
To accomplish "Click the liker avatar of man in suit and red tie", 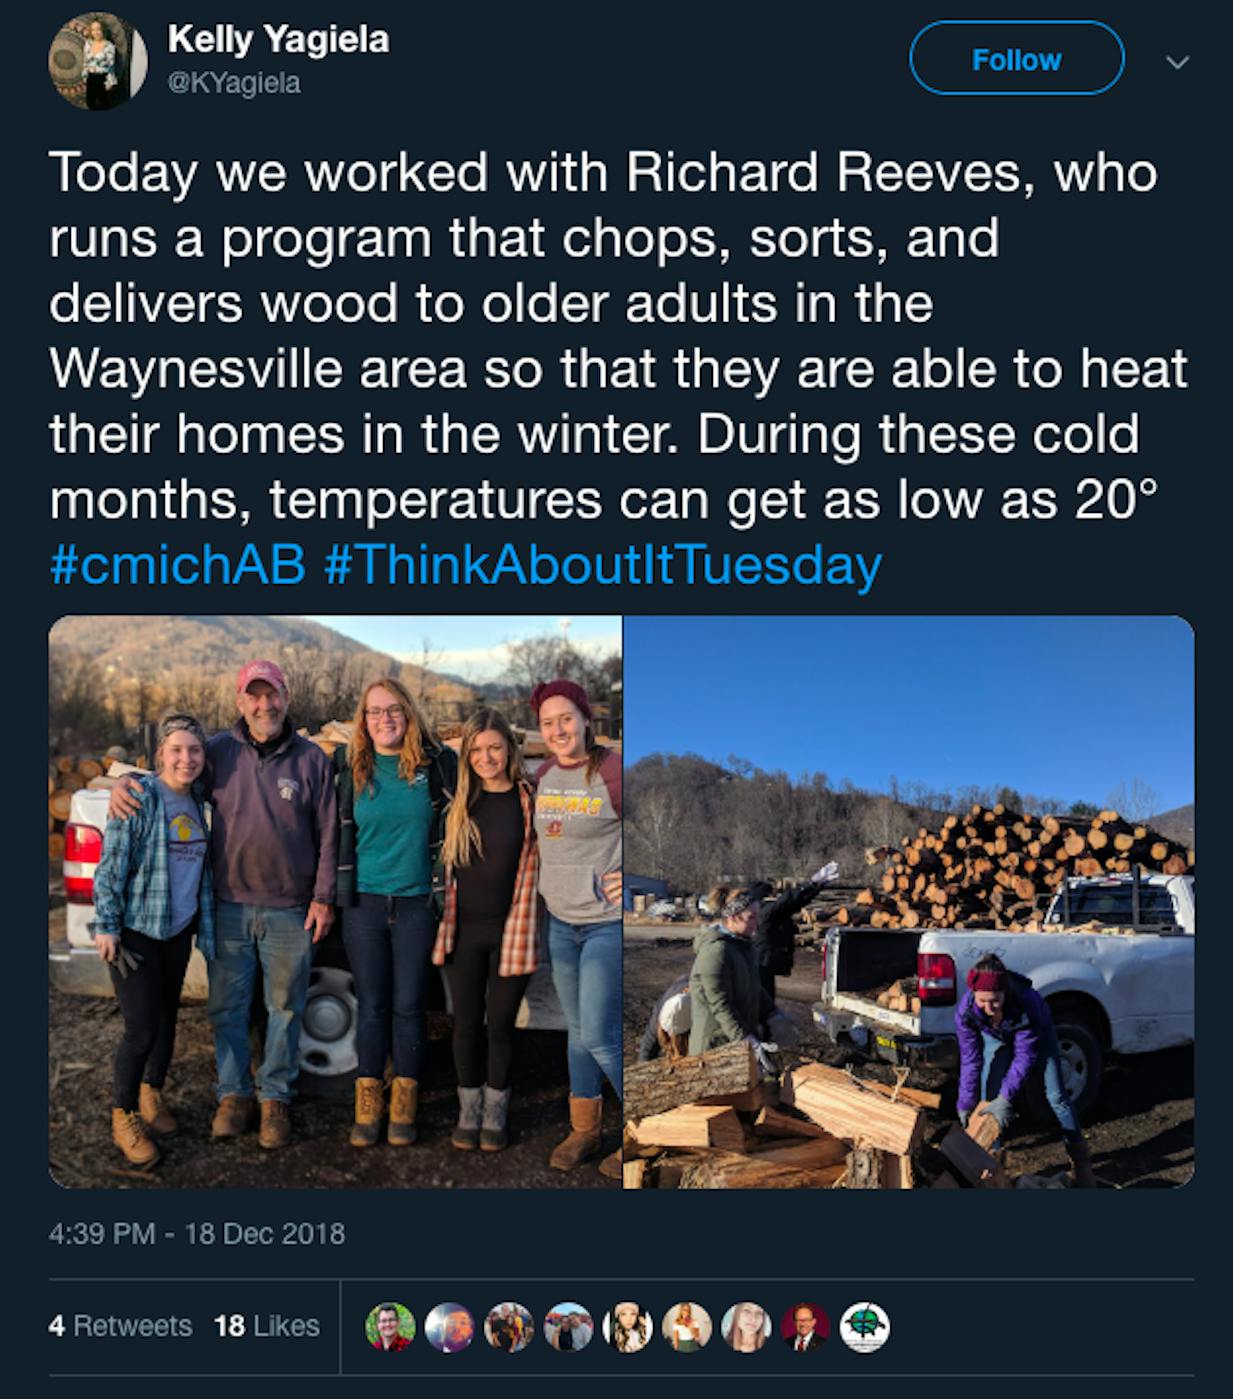I will point(806,1327).
